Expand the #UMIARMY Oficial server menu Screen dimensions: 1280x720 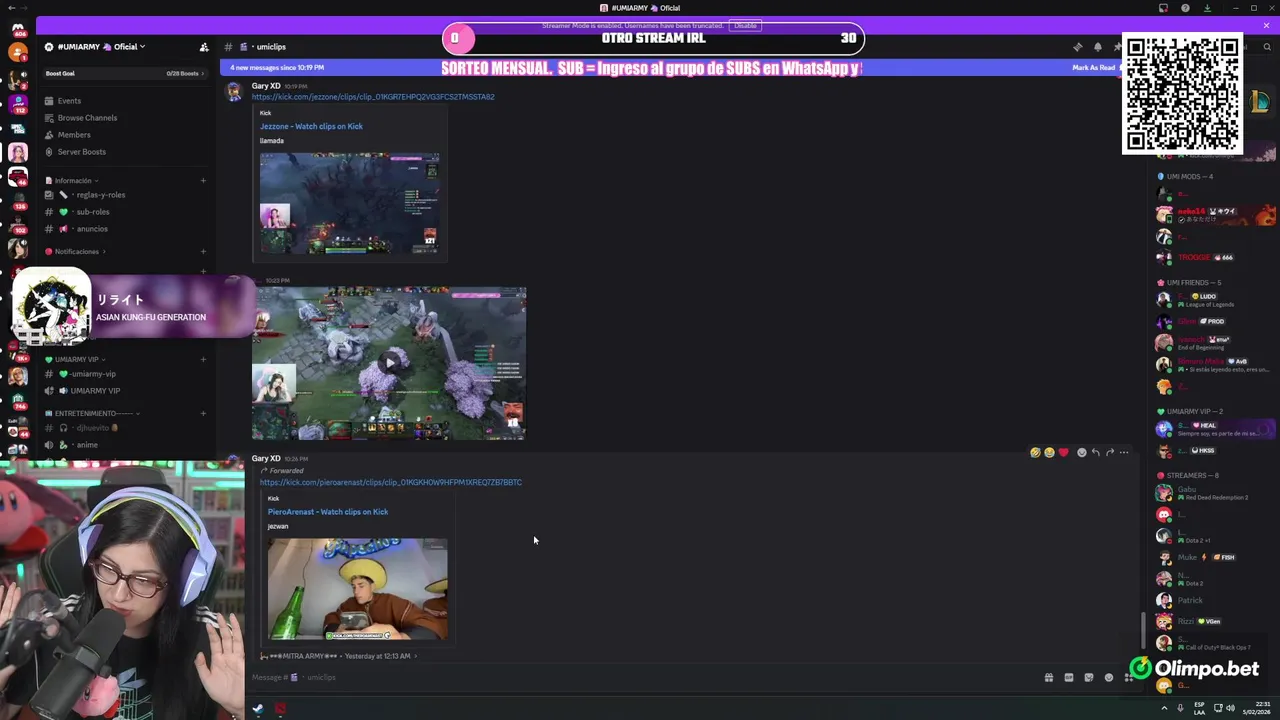click(100, 47)
